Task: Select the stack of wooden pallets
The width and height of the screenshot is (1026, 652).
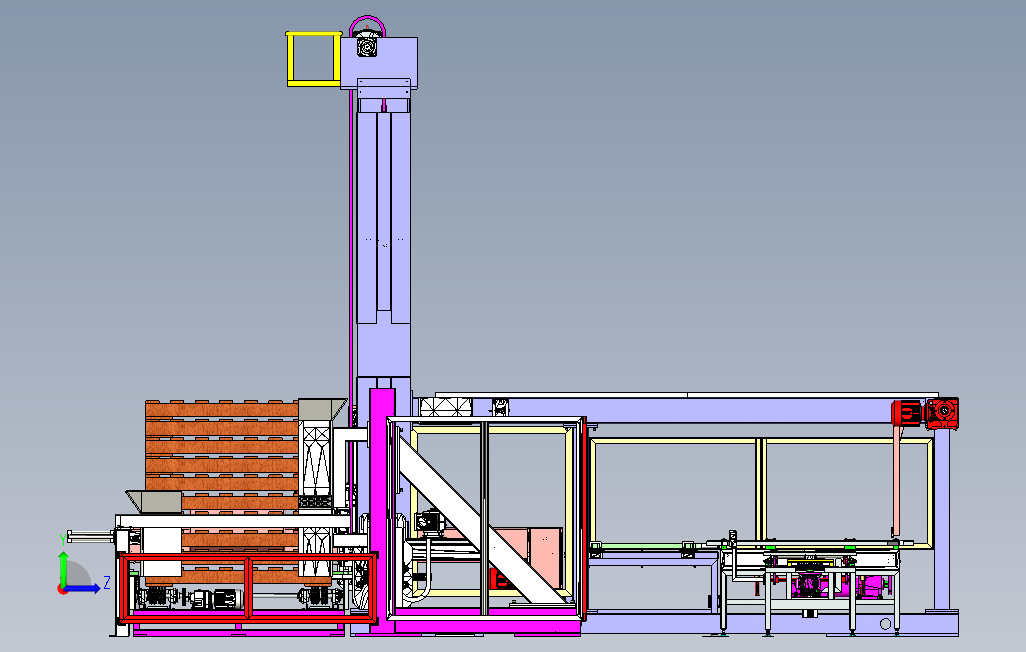Action: pos(222,491)
